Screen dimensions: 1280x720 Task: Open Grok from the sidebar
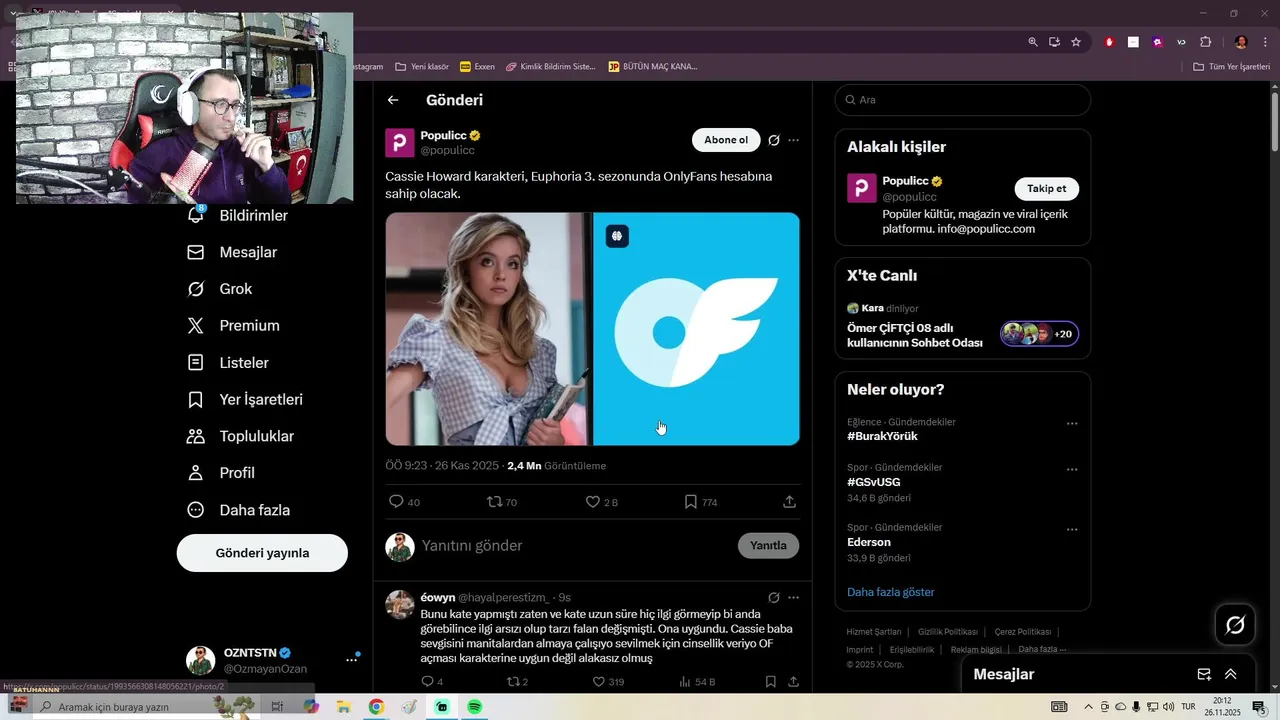[220, 289]
